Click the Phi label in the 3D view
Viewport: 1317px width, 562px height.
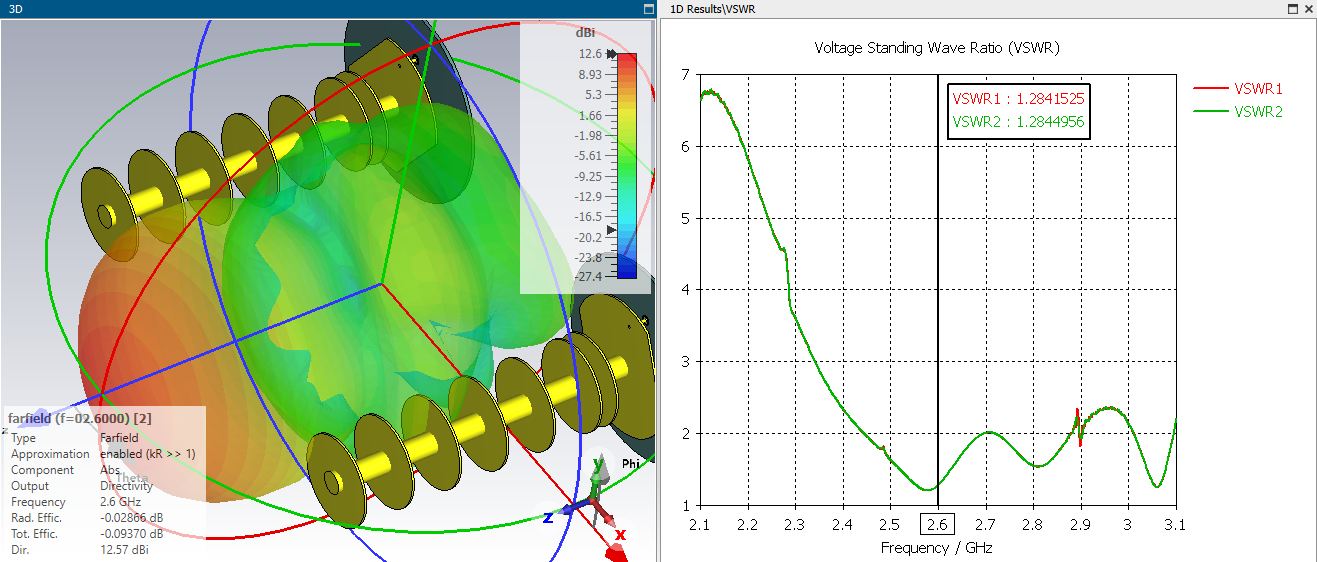631,464
